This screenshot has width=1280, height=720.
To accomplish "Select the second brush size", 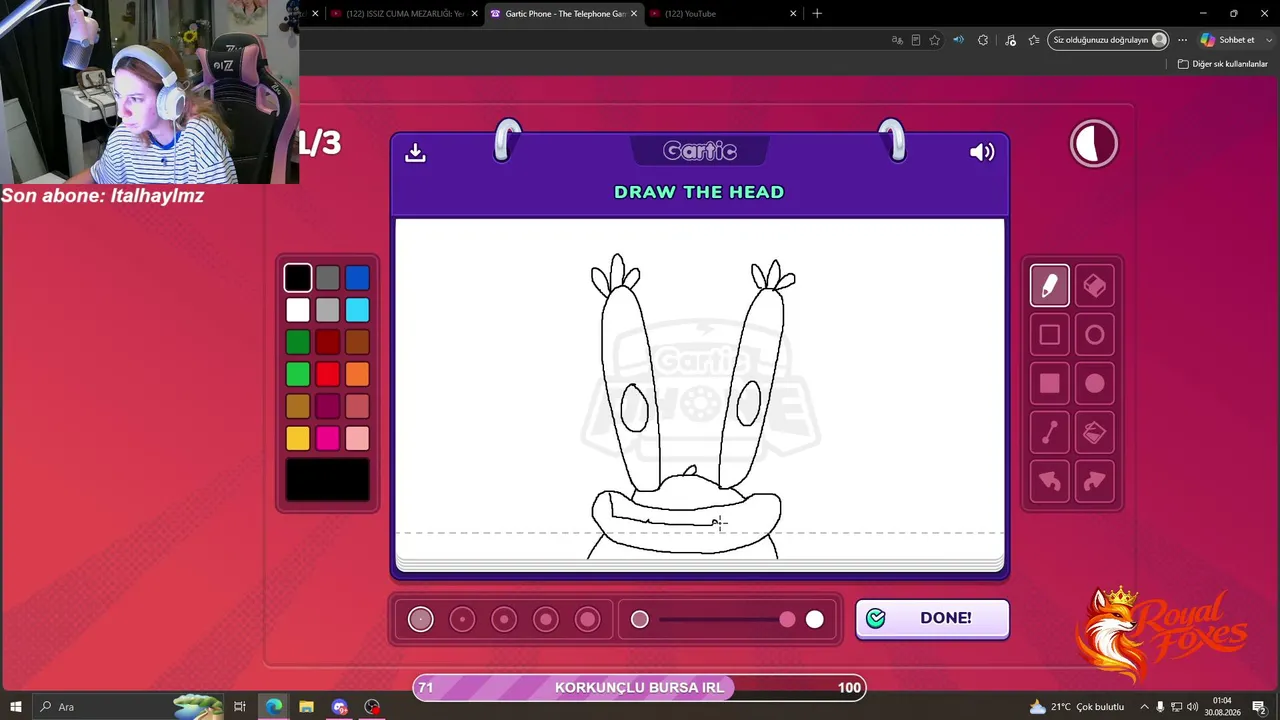I will pyautogui.click(x=462, y=620).
